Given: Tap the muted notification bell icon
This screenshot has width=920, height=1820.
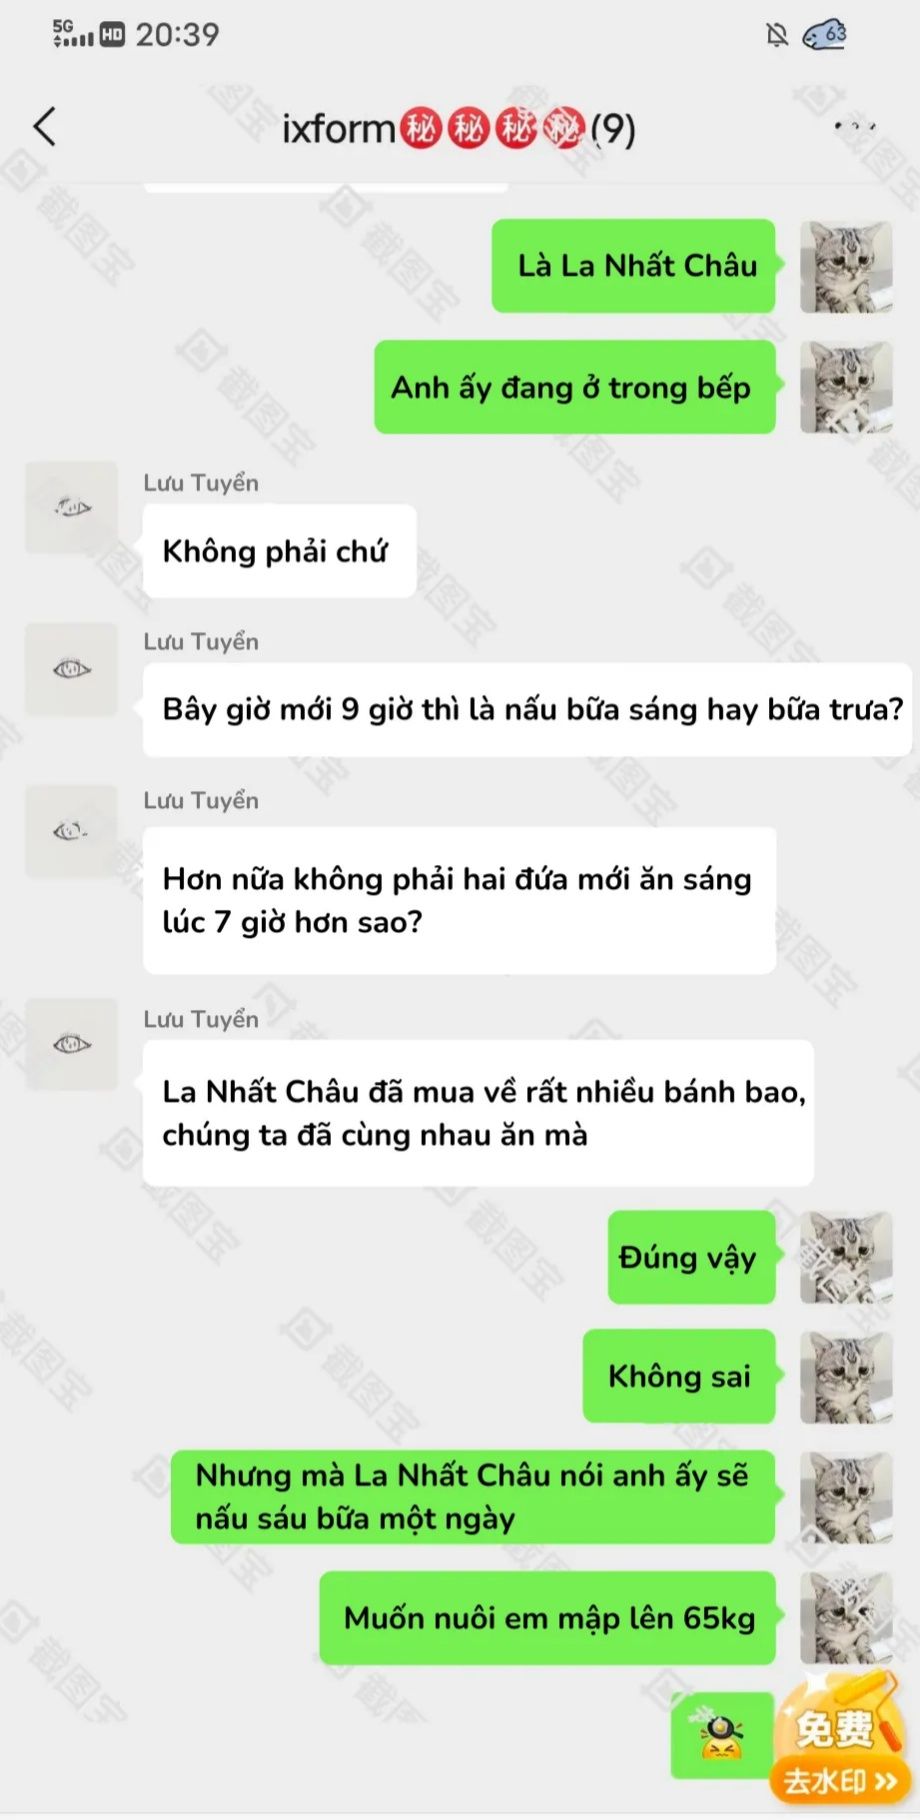Looking at the screenshot, I should tap(776, 36).
